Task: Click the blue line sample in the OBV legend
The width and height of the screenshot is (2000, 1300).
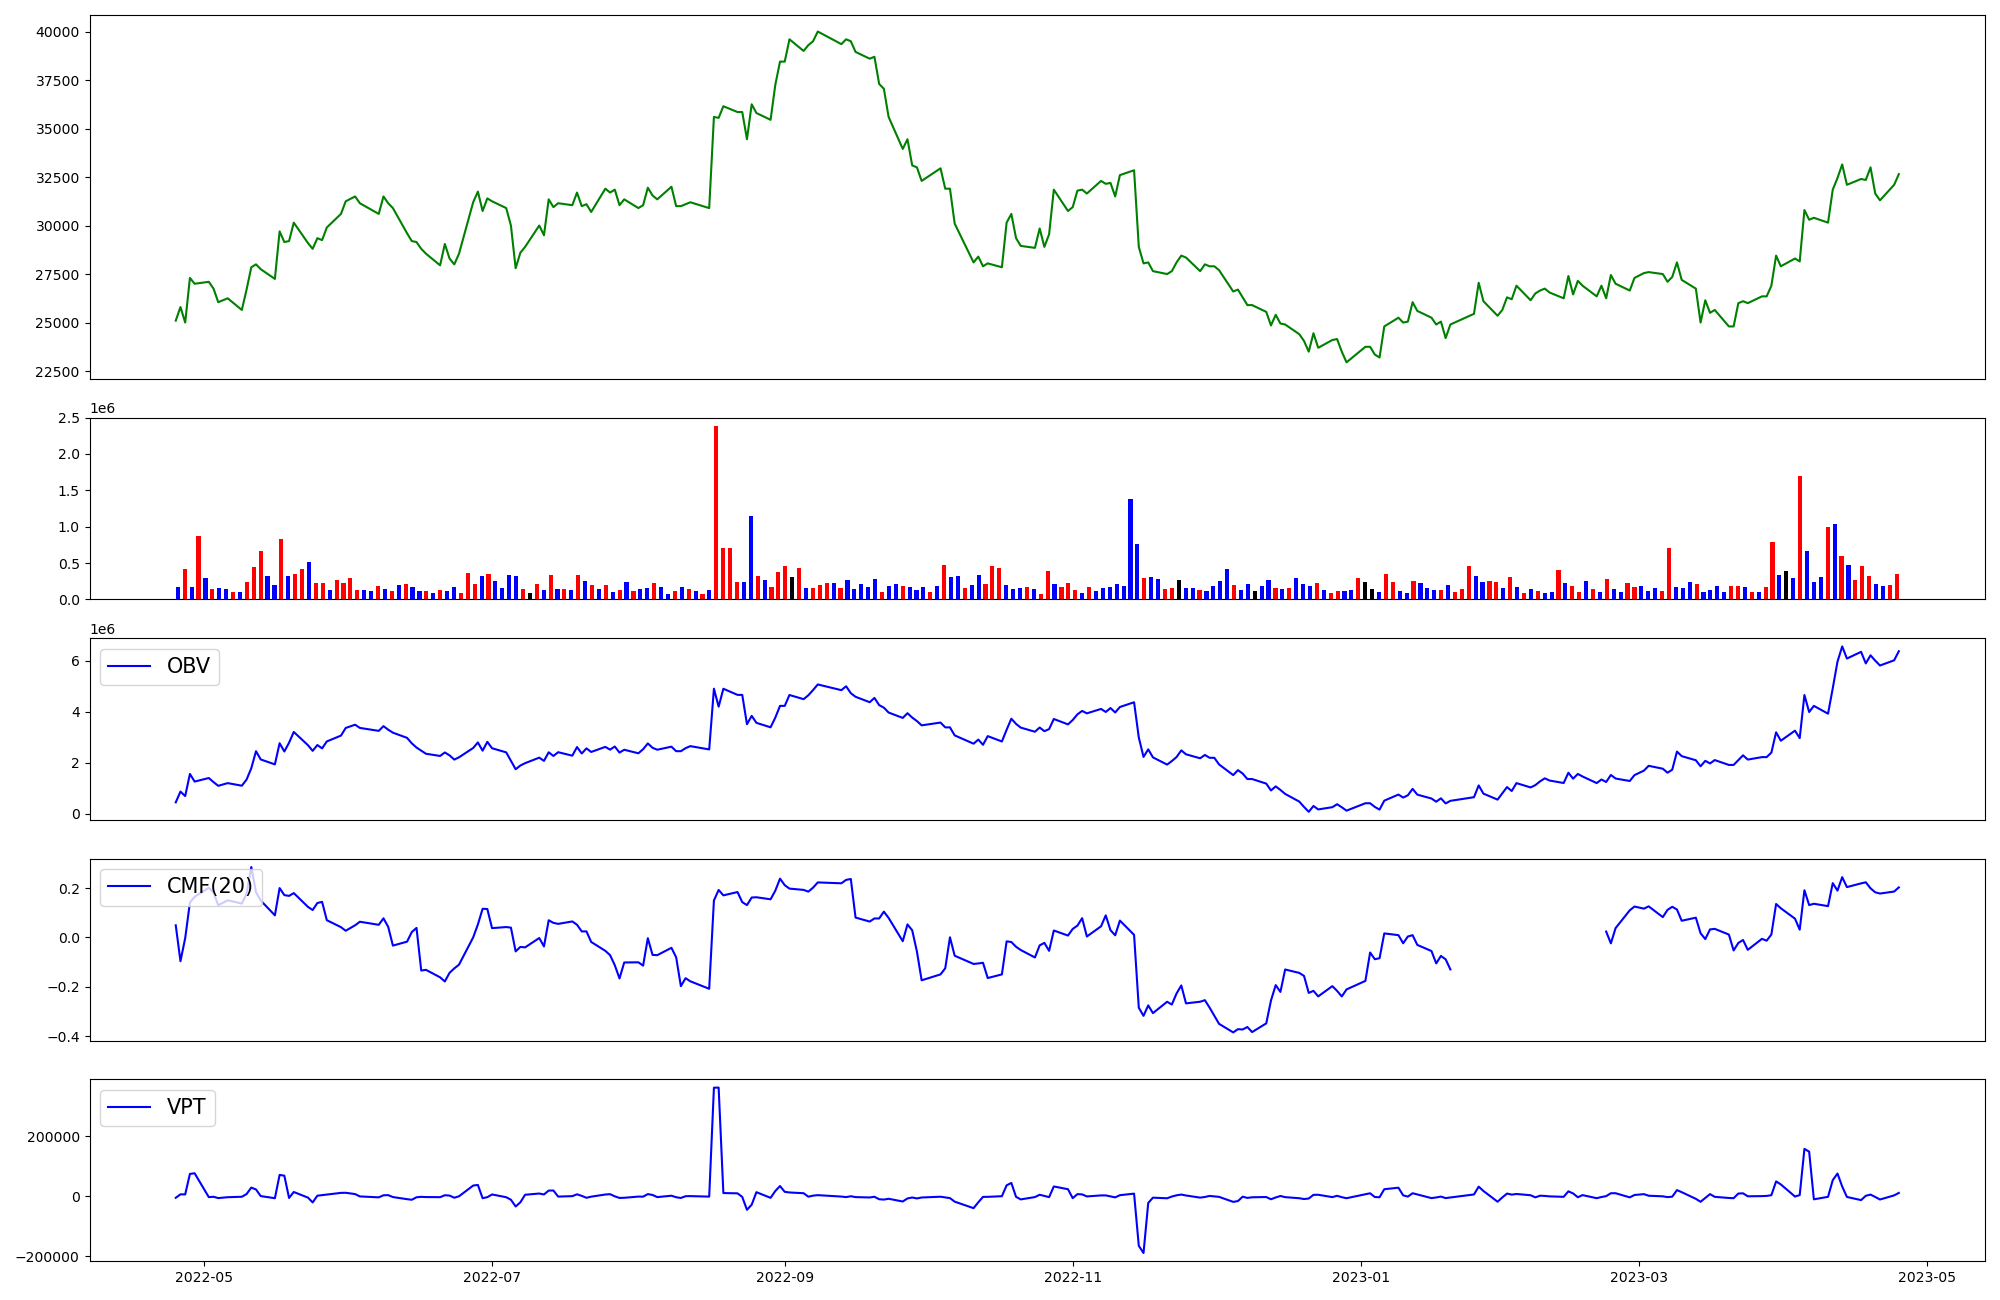Action: (129, 667)
